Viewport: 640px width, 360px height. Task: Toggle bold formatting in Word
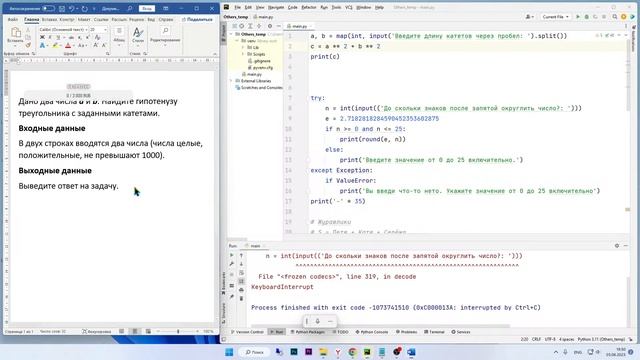point(42,37)
